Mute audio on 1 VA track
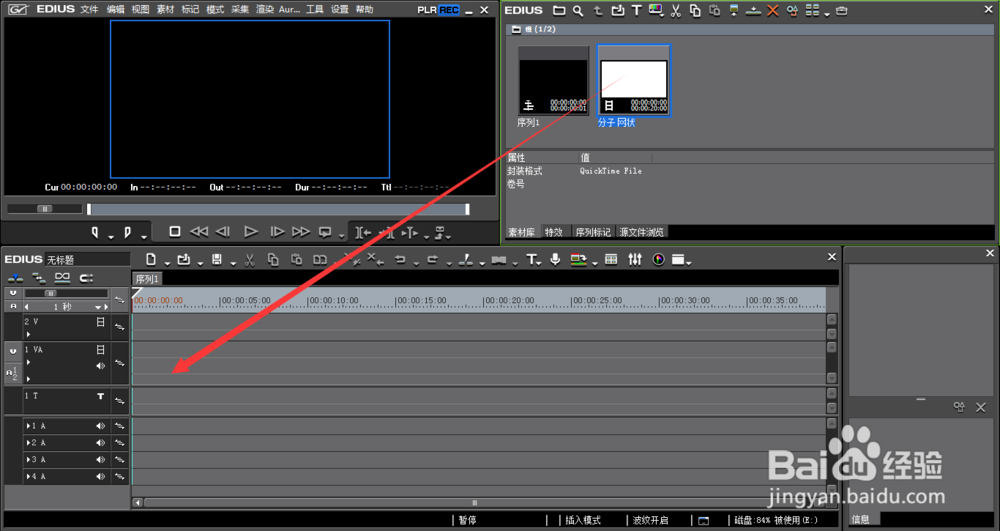The height and width of the screenshot is (531, 1000). (100, 366)
